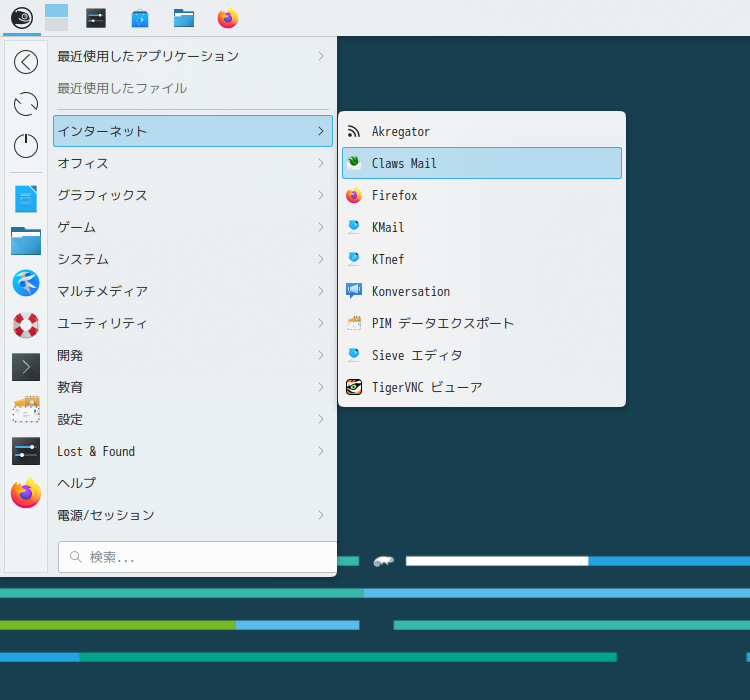Expand the マルチメディア category arrow
The width and height of the screenshot is (750, 700).
click(x=321, y=291)
